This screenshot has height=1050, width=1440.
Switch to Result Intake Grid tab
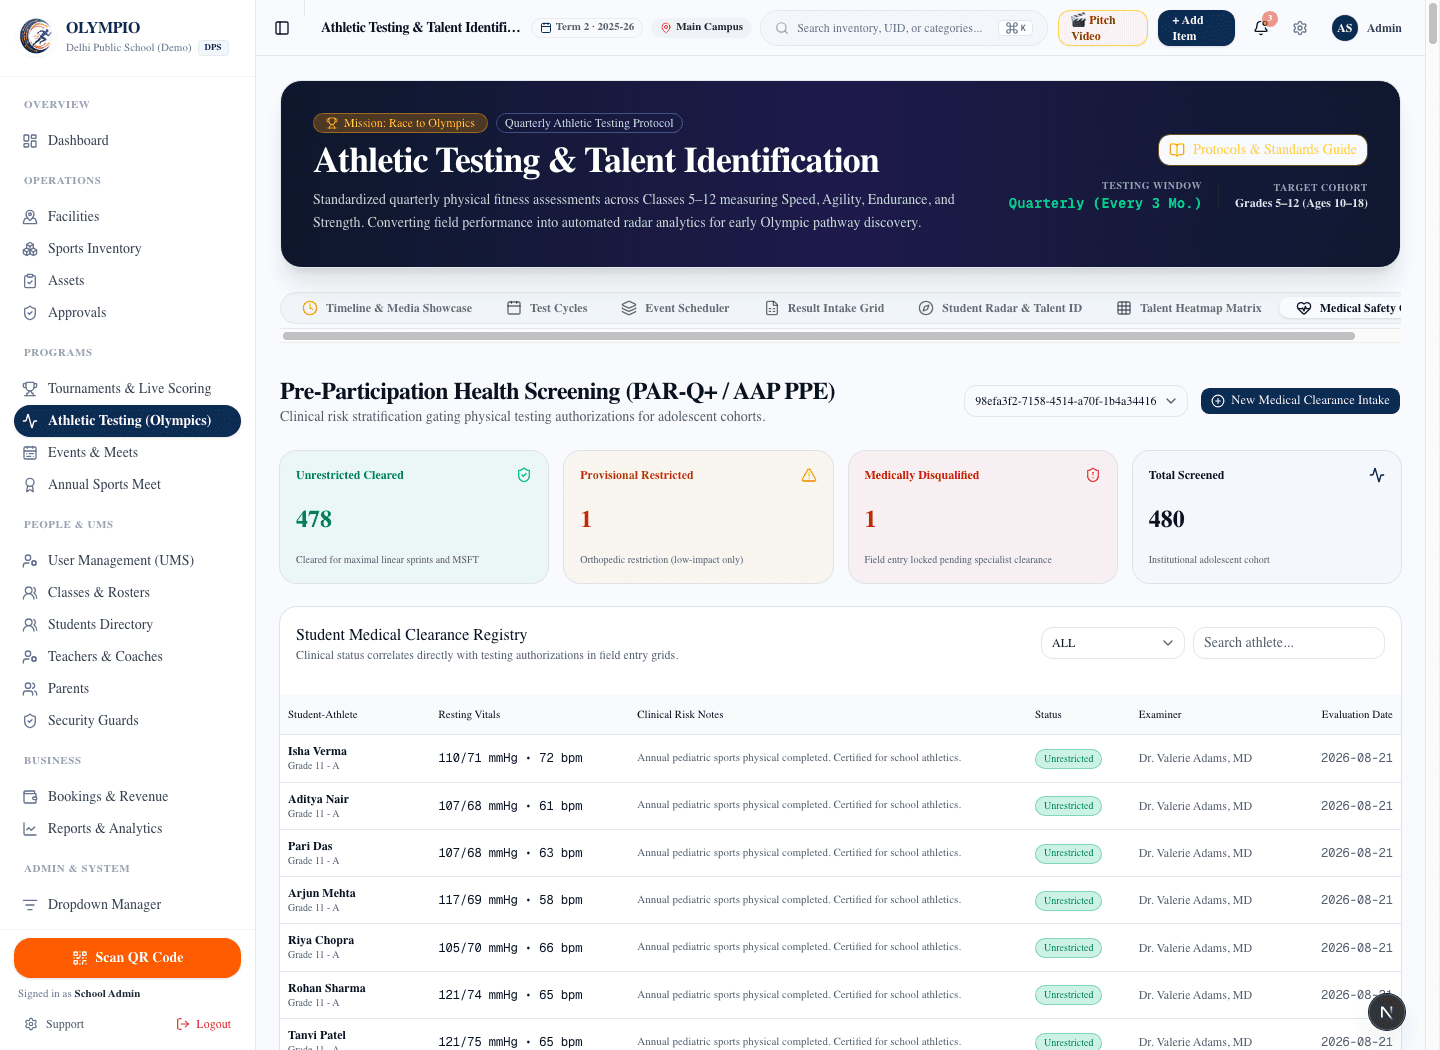point(825,308)
